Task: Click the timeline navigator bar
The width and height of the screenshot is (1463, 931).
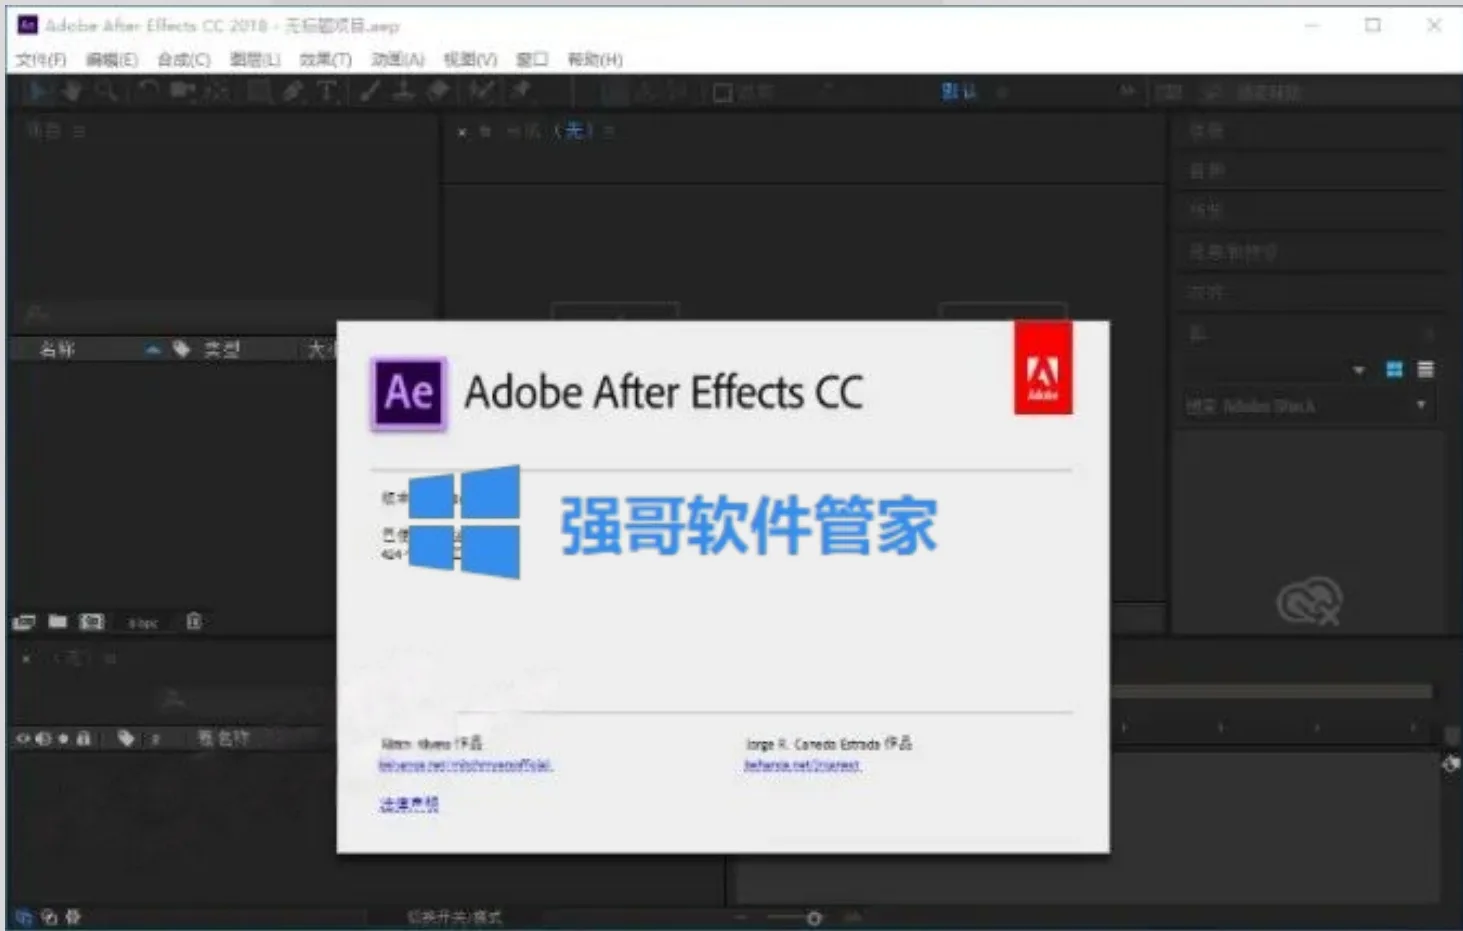Action: click(x=1271, y=691)
